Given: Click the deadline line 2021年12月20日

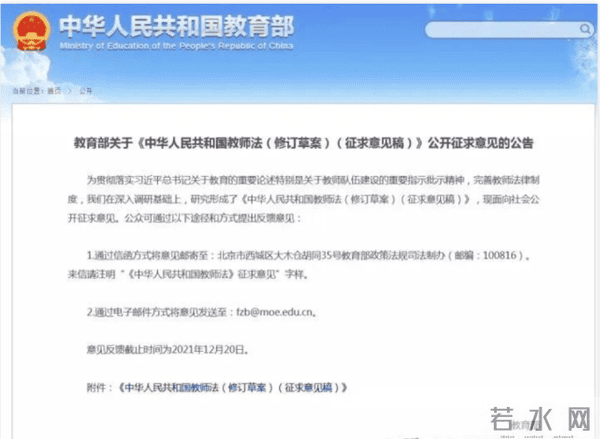Looking at the screenshot, I should 179,349.
